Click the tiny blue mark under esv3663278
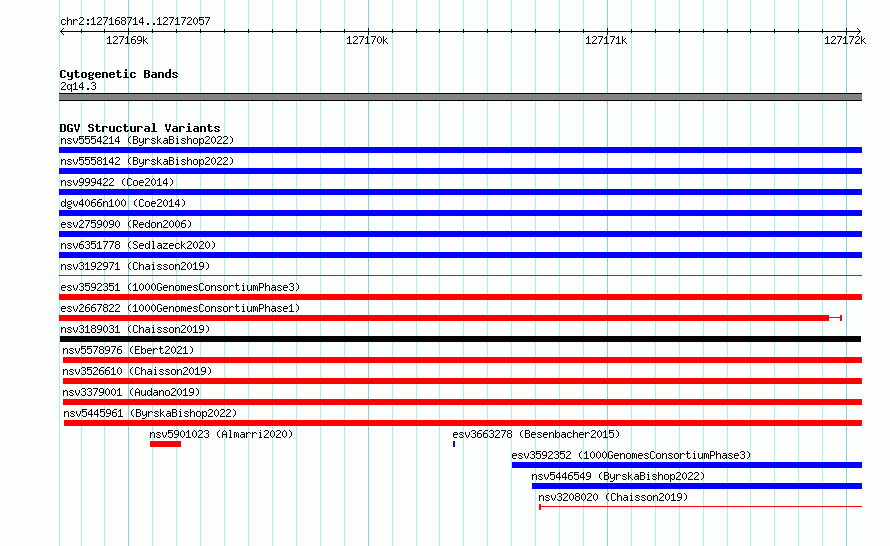Viewport: 890px width, 546px height. coord(454,444)
